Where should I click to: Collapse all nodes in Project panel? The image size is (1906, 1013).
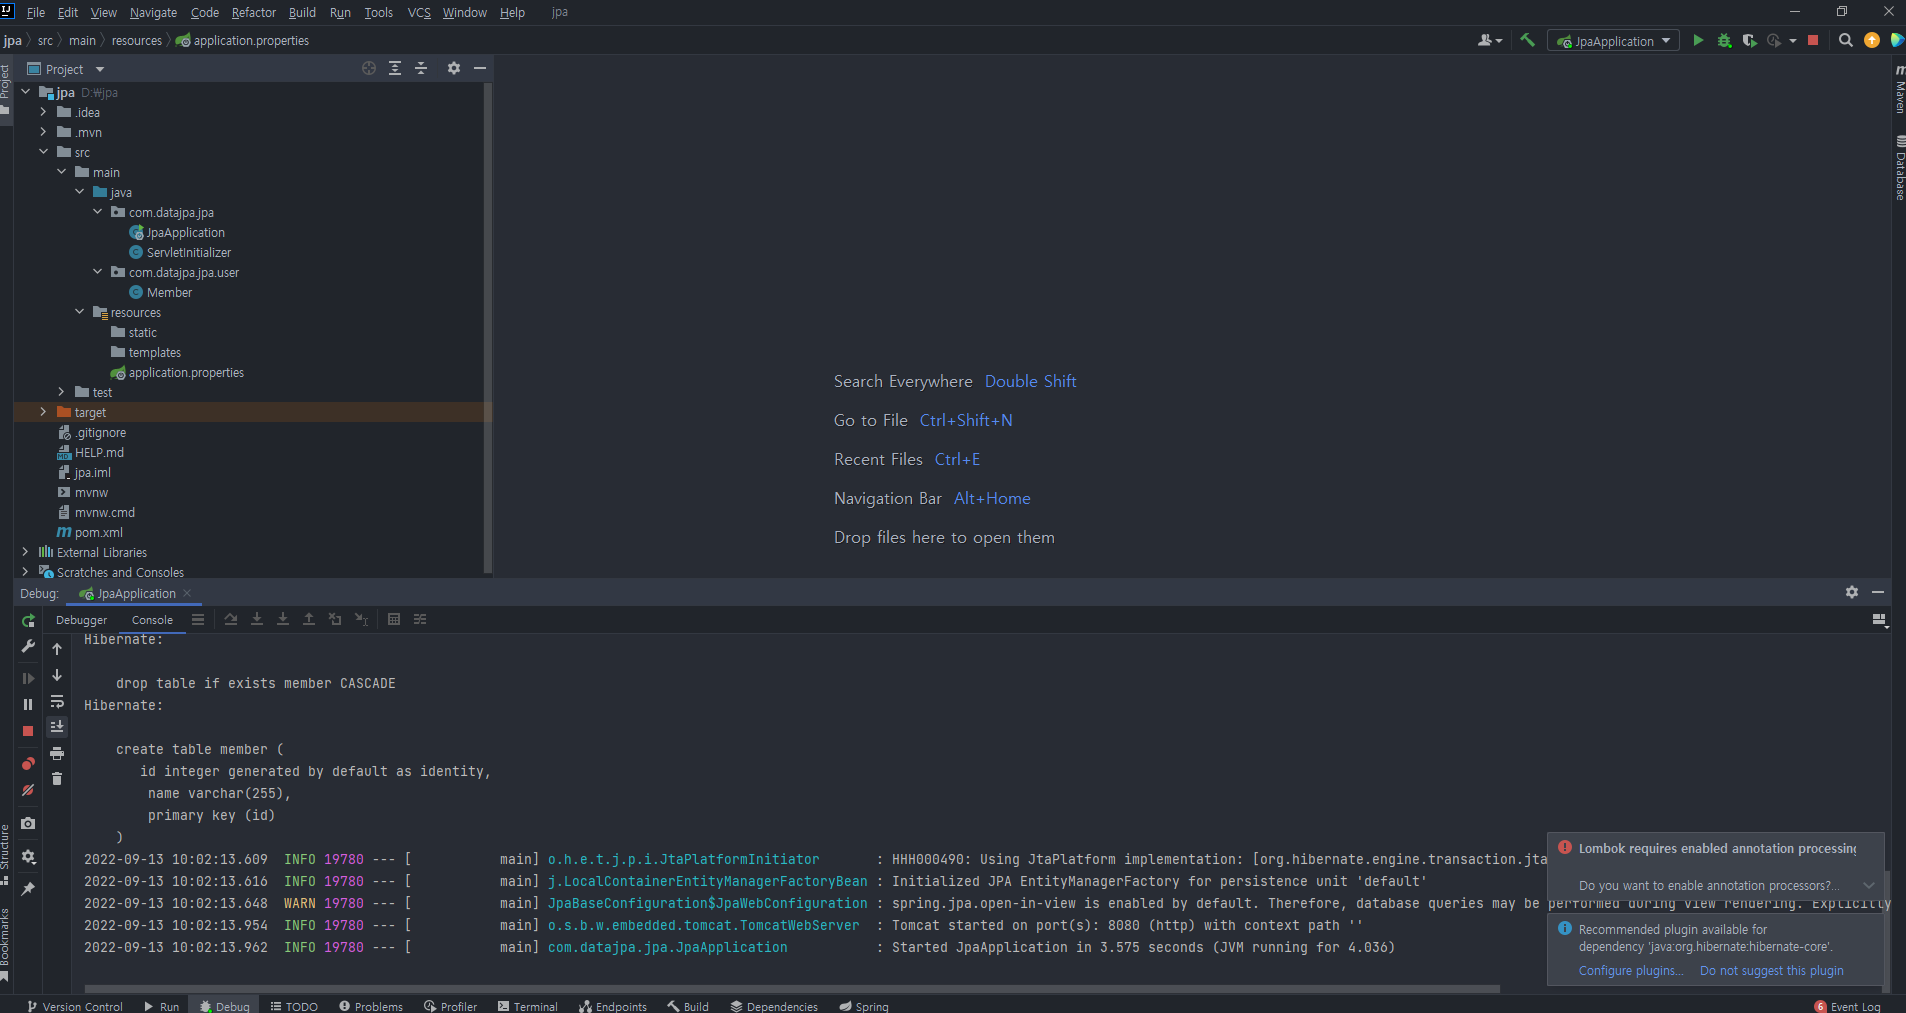[x=421, y=68]
